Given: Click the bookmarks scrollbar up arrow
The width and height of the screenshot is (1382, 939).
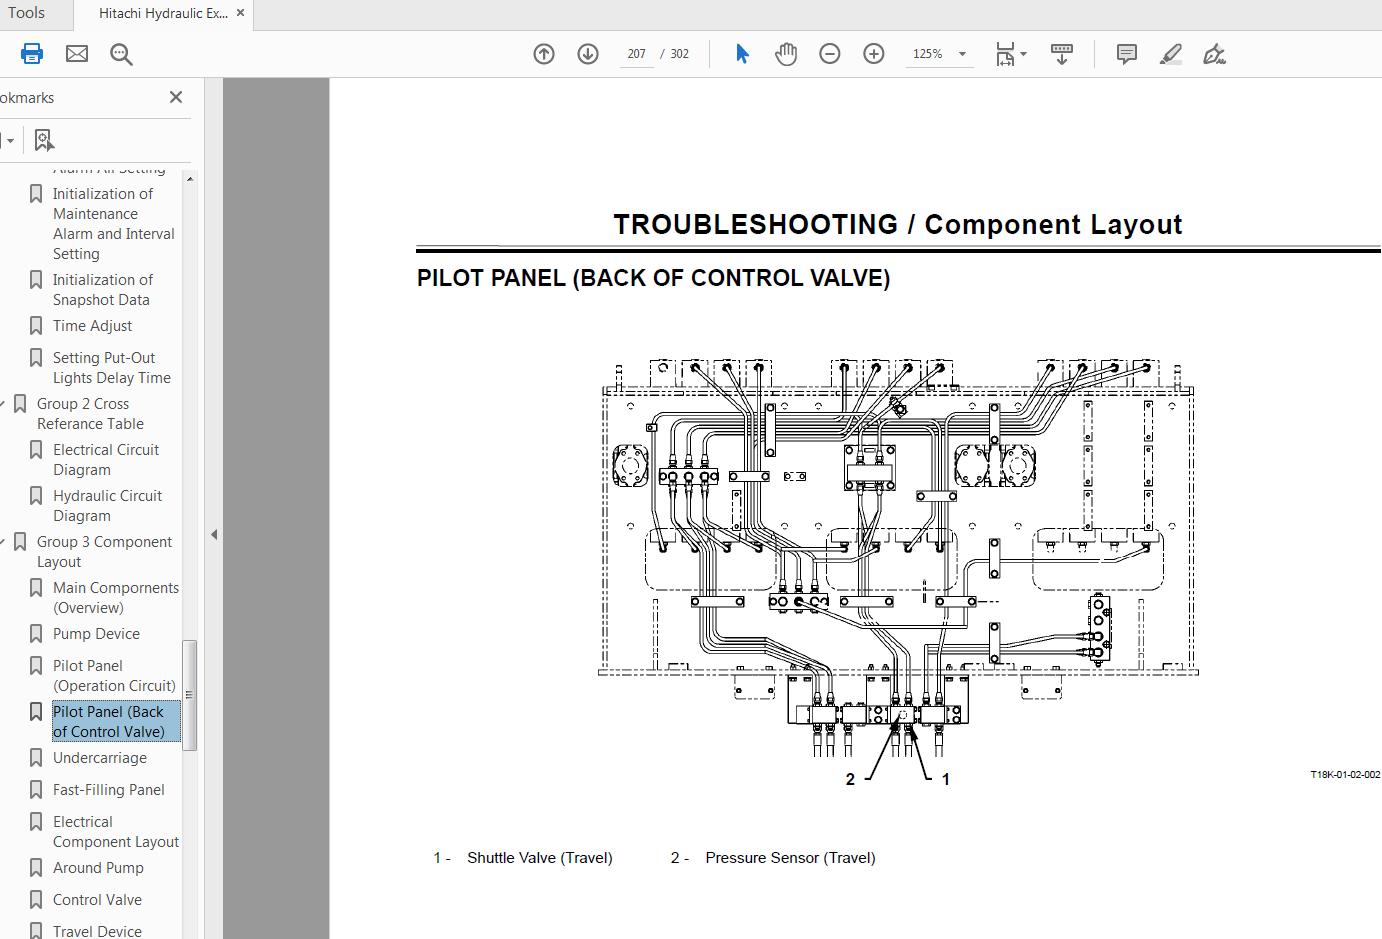Looking at the screenshot, I should (x=189, y=178).
